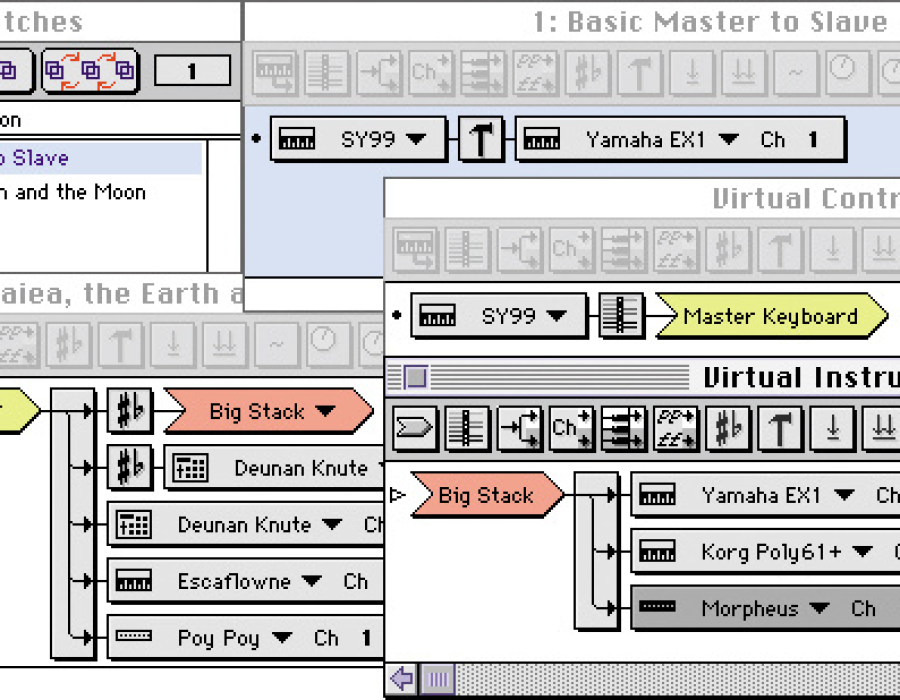Select the pp-ff velocity tool in Virtual Instruments toolbar
The image size is (900, 700).
(676, 428)
